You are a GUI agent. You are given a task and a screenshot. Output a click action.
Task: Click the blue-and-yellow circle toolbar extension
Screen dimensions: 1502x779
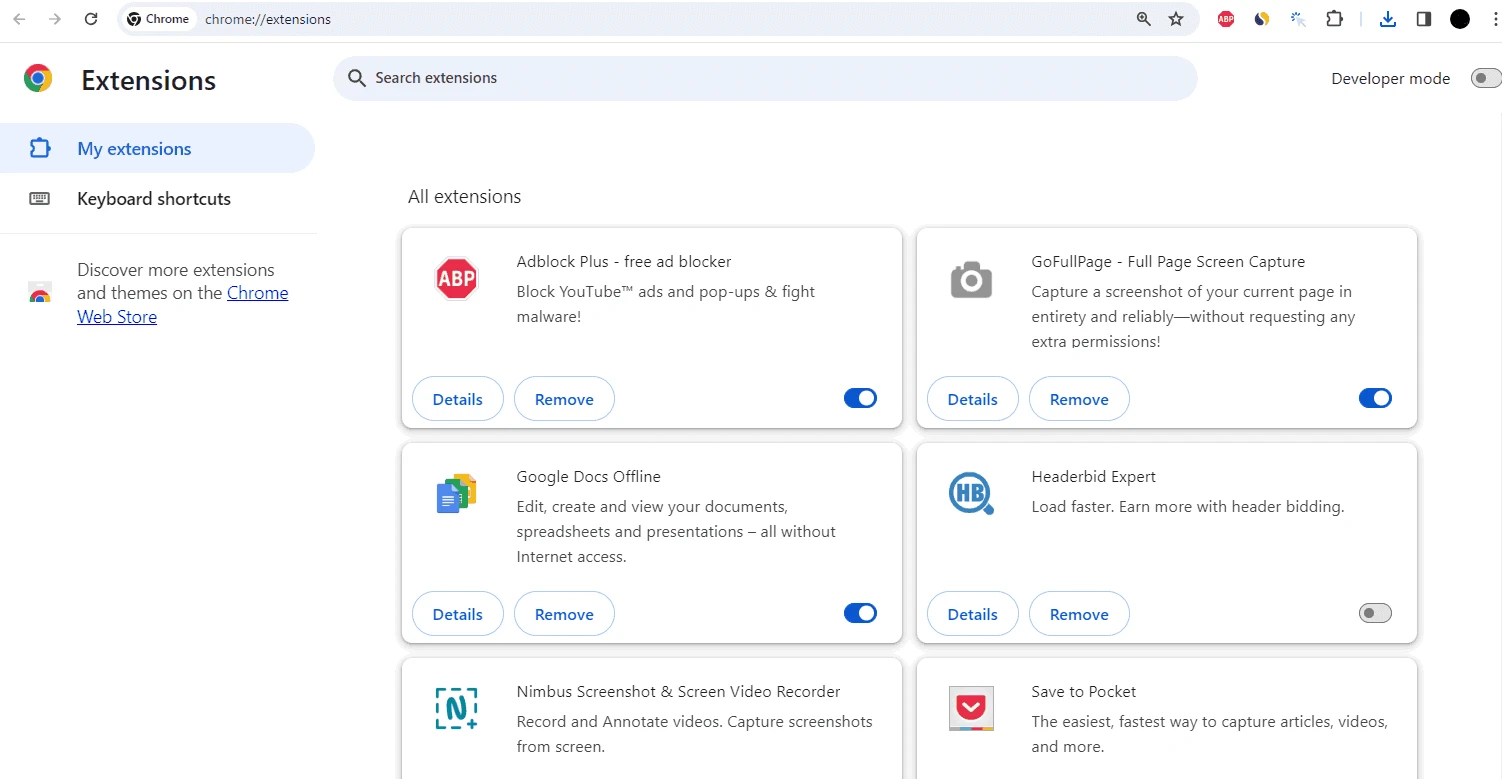point(1262,19)
